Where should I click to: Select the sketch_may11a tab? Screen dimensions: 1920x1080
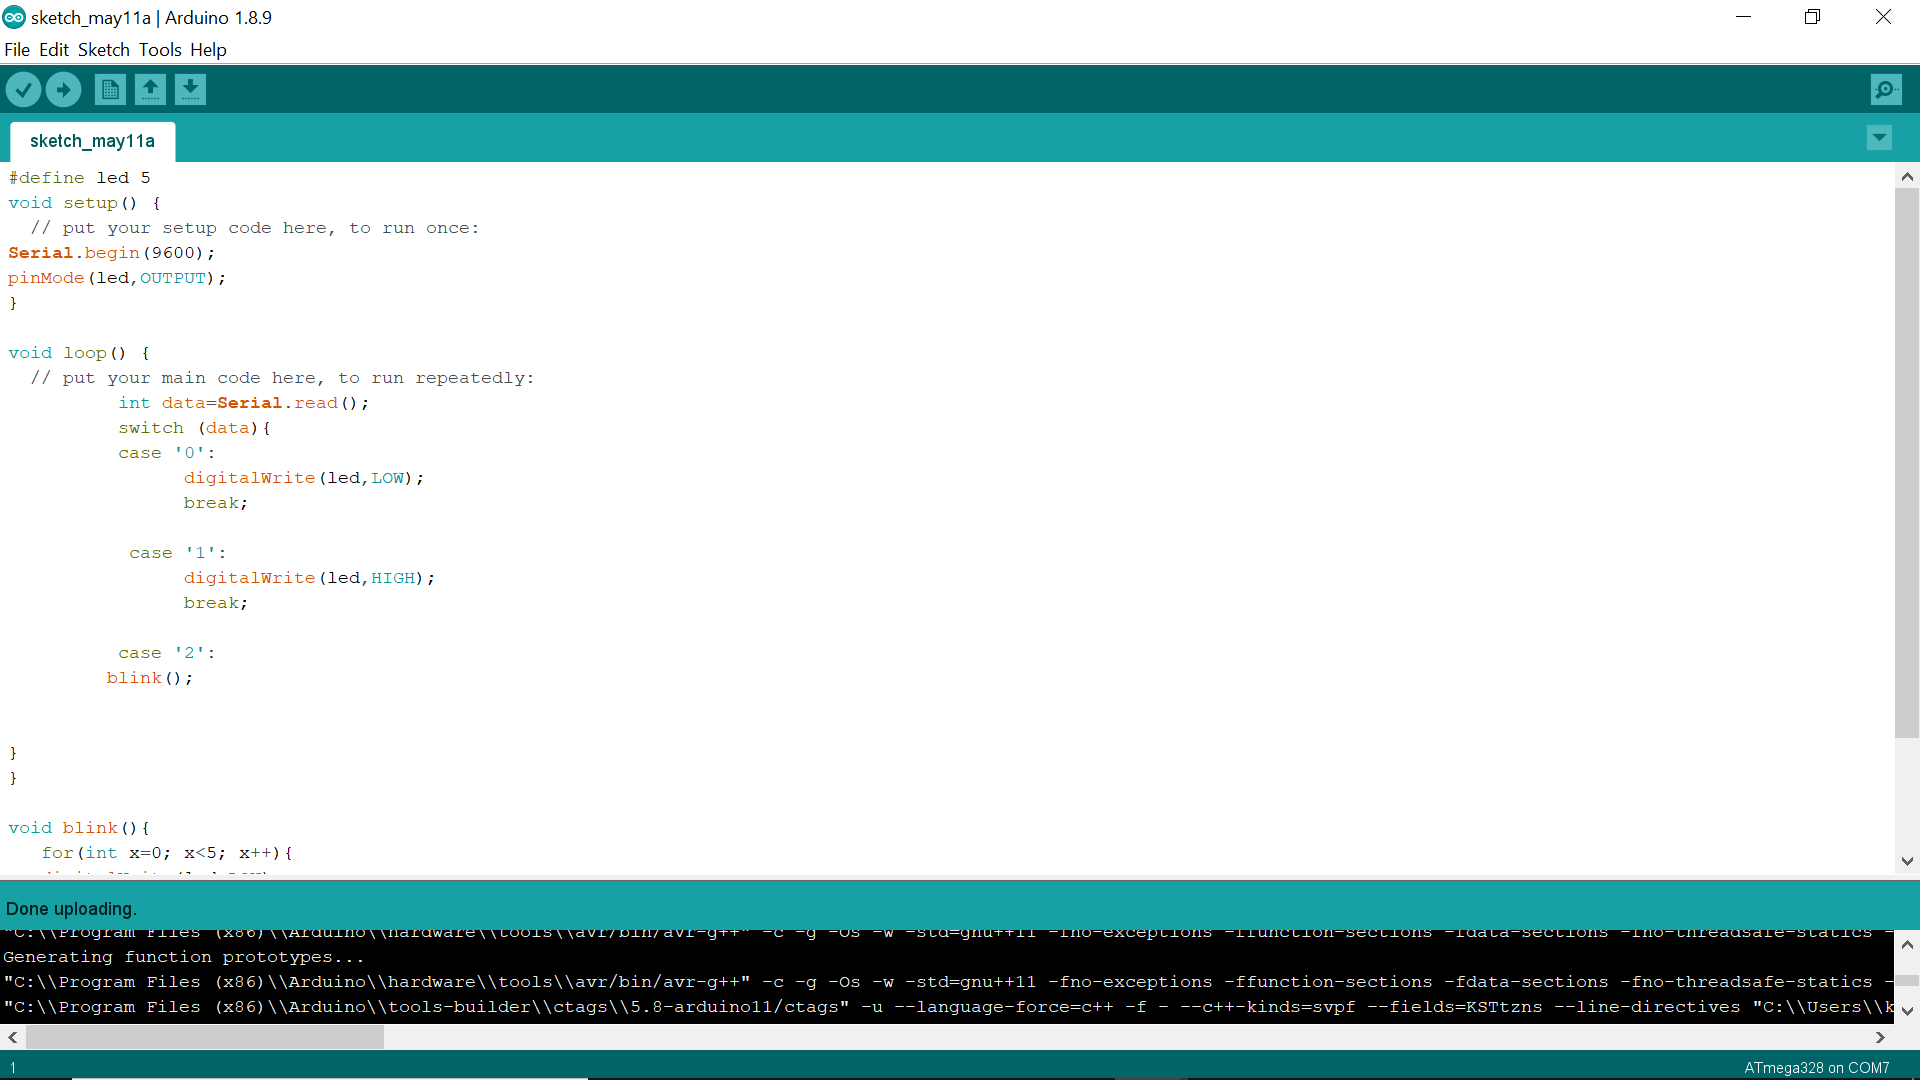92,141
